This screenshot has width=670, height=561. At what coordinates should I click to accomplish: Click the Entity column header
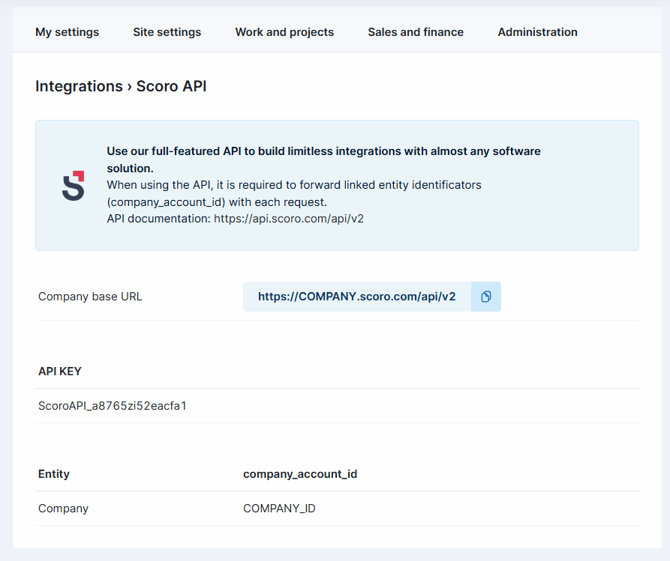click(54, 474)
